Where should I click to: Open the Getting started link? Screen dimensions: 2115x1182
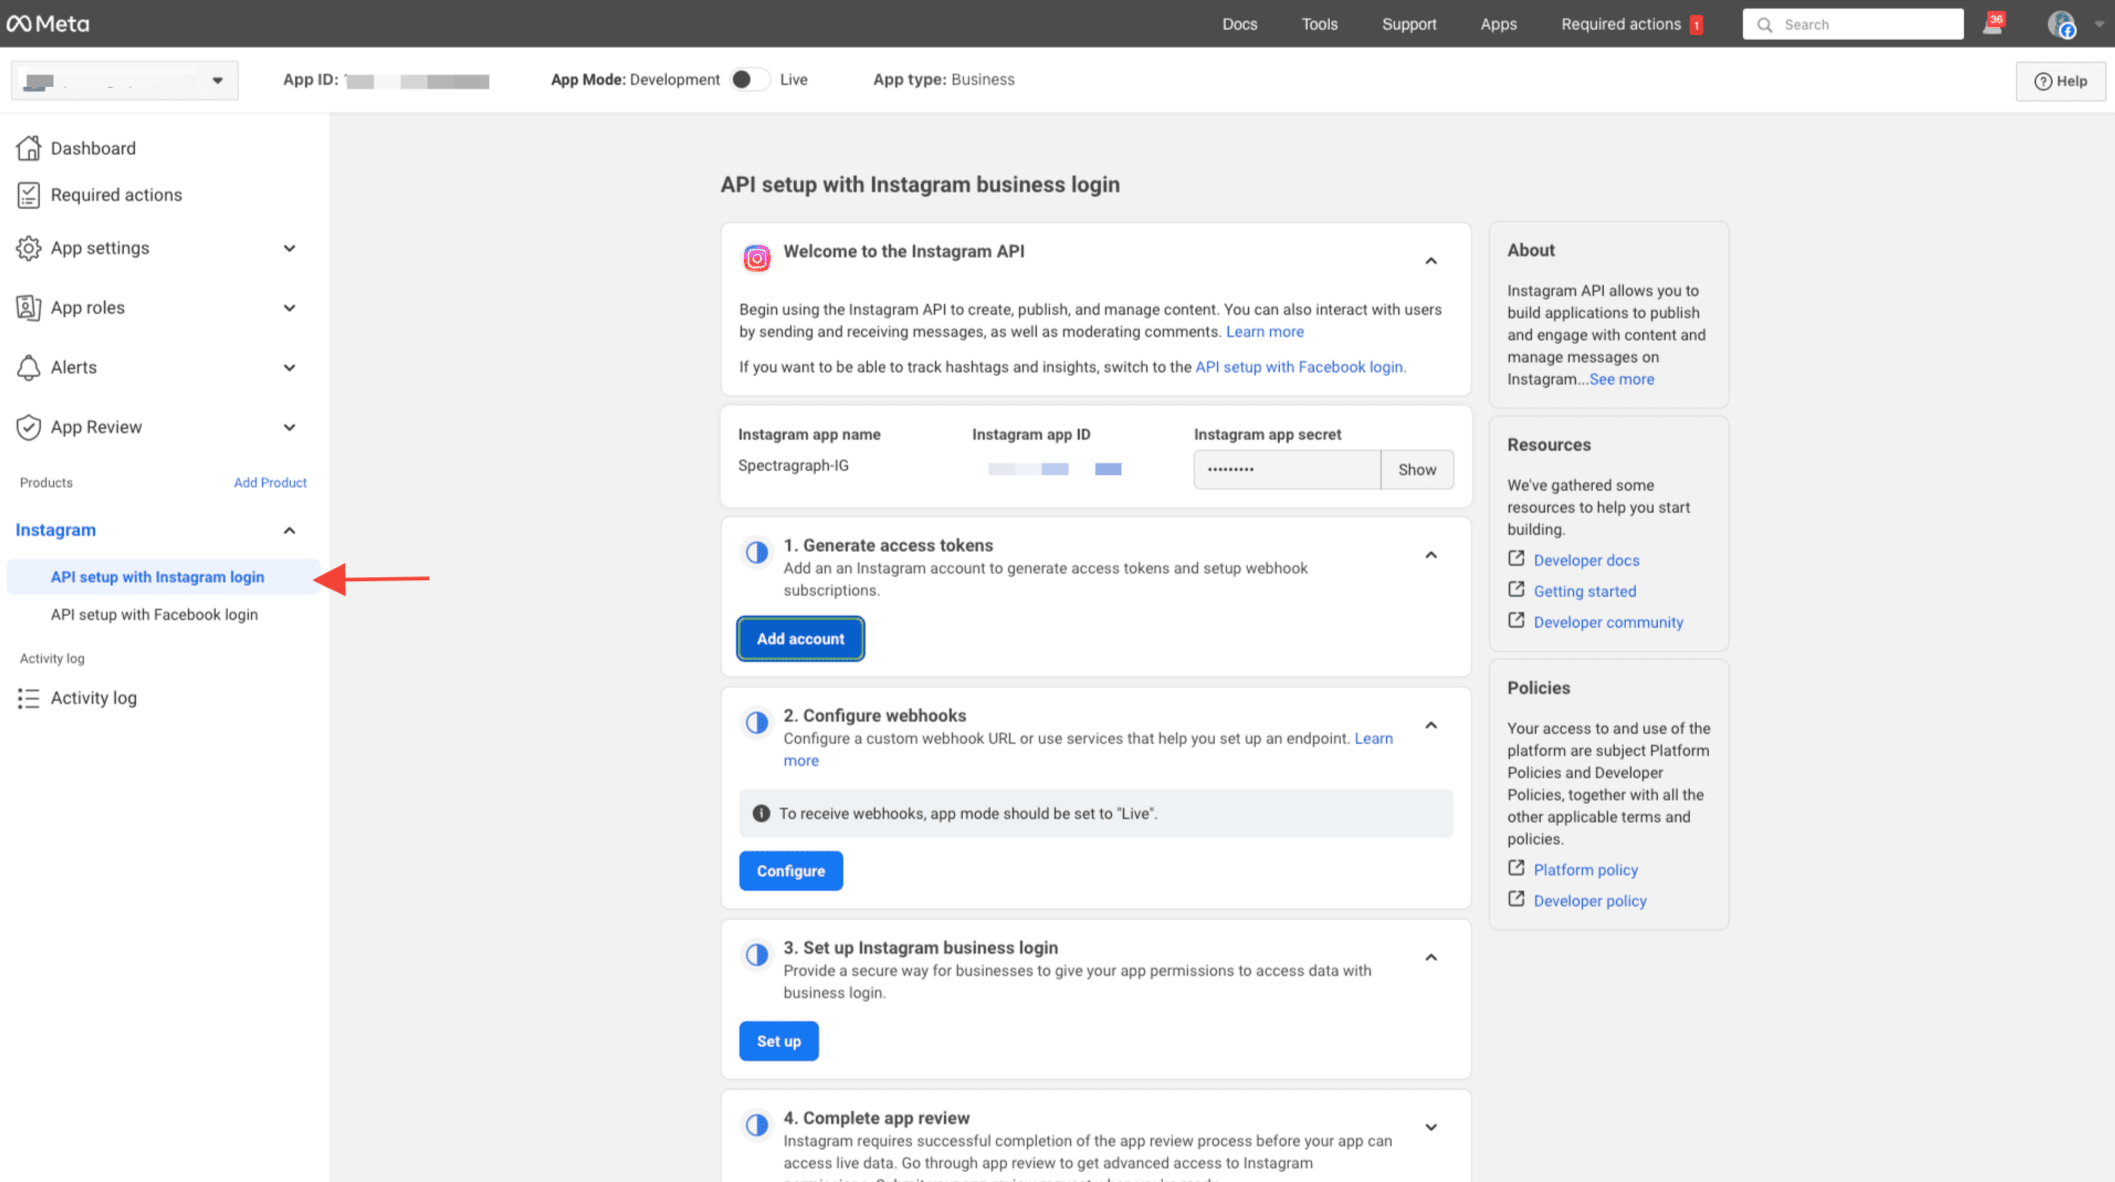[1585, 591]
